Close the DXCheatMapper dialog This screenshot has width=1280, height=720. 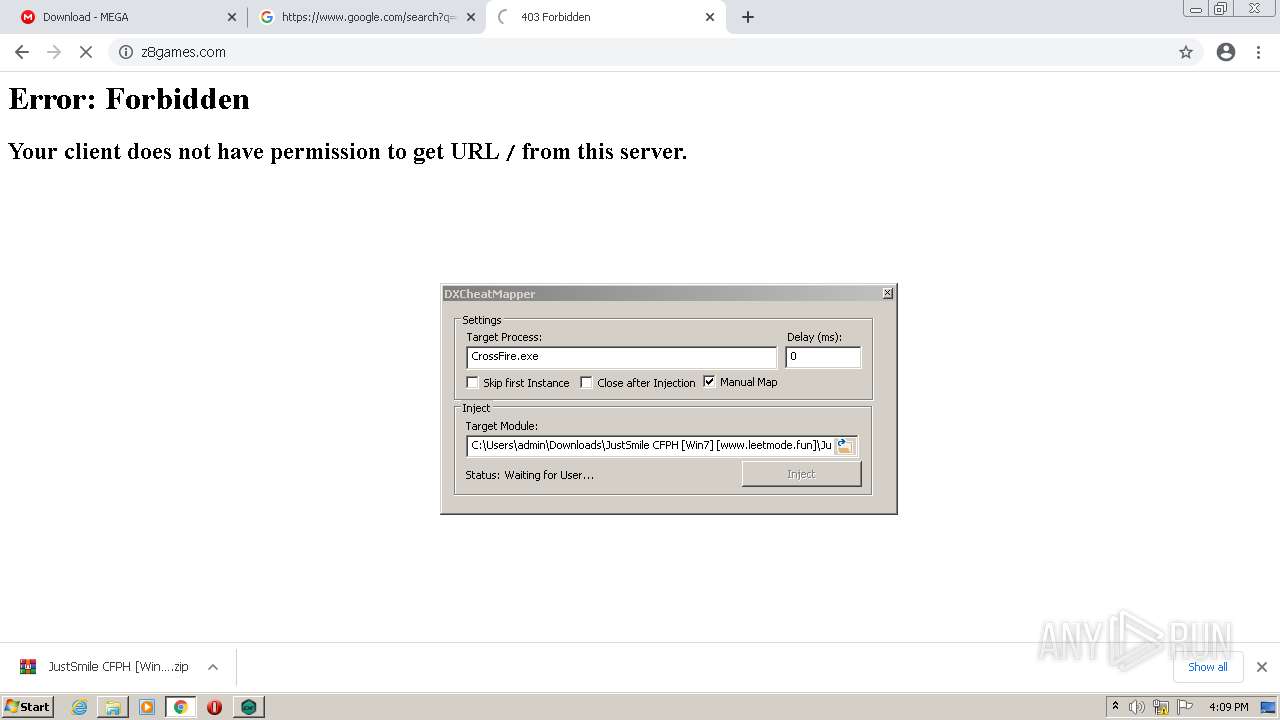(887, 293)
